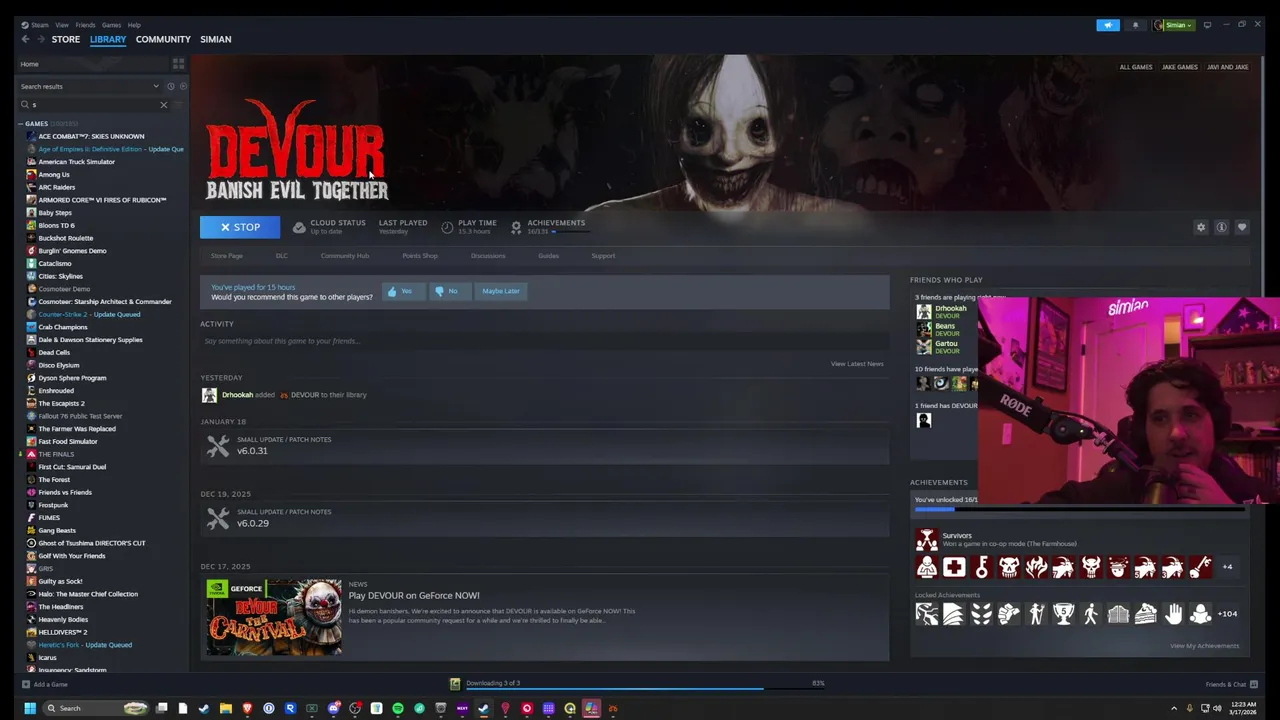Open the Games menu

pos(111,25)
